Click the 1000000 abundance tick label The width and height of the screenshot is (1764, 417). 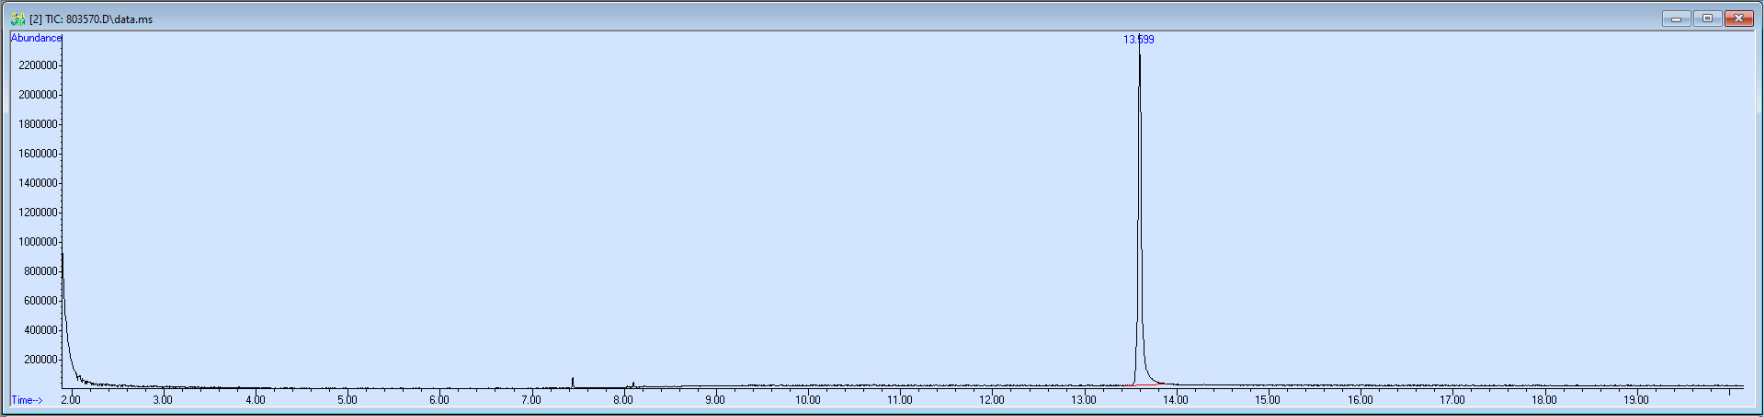click(38, 242)
